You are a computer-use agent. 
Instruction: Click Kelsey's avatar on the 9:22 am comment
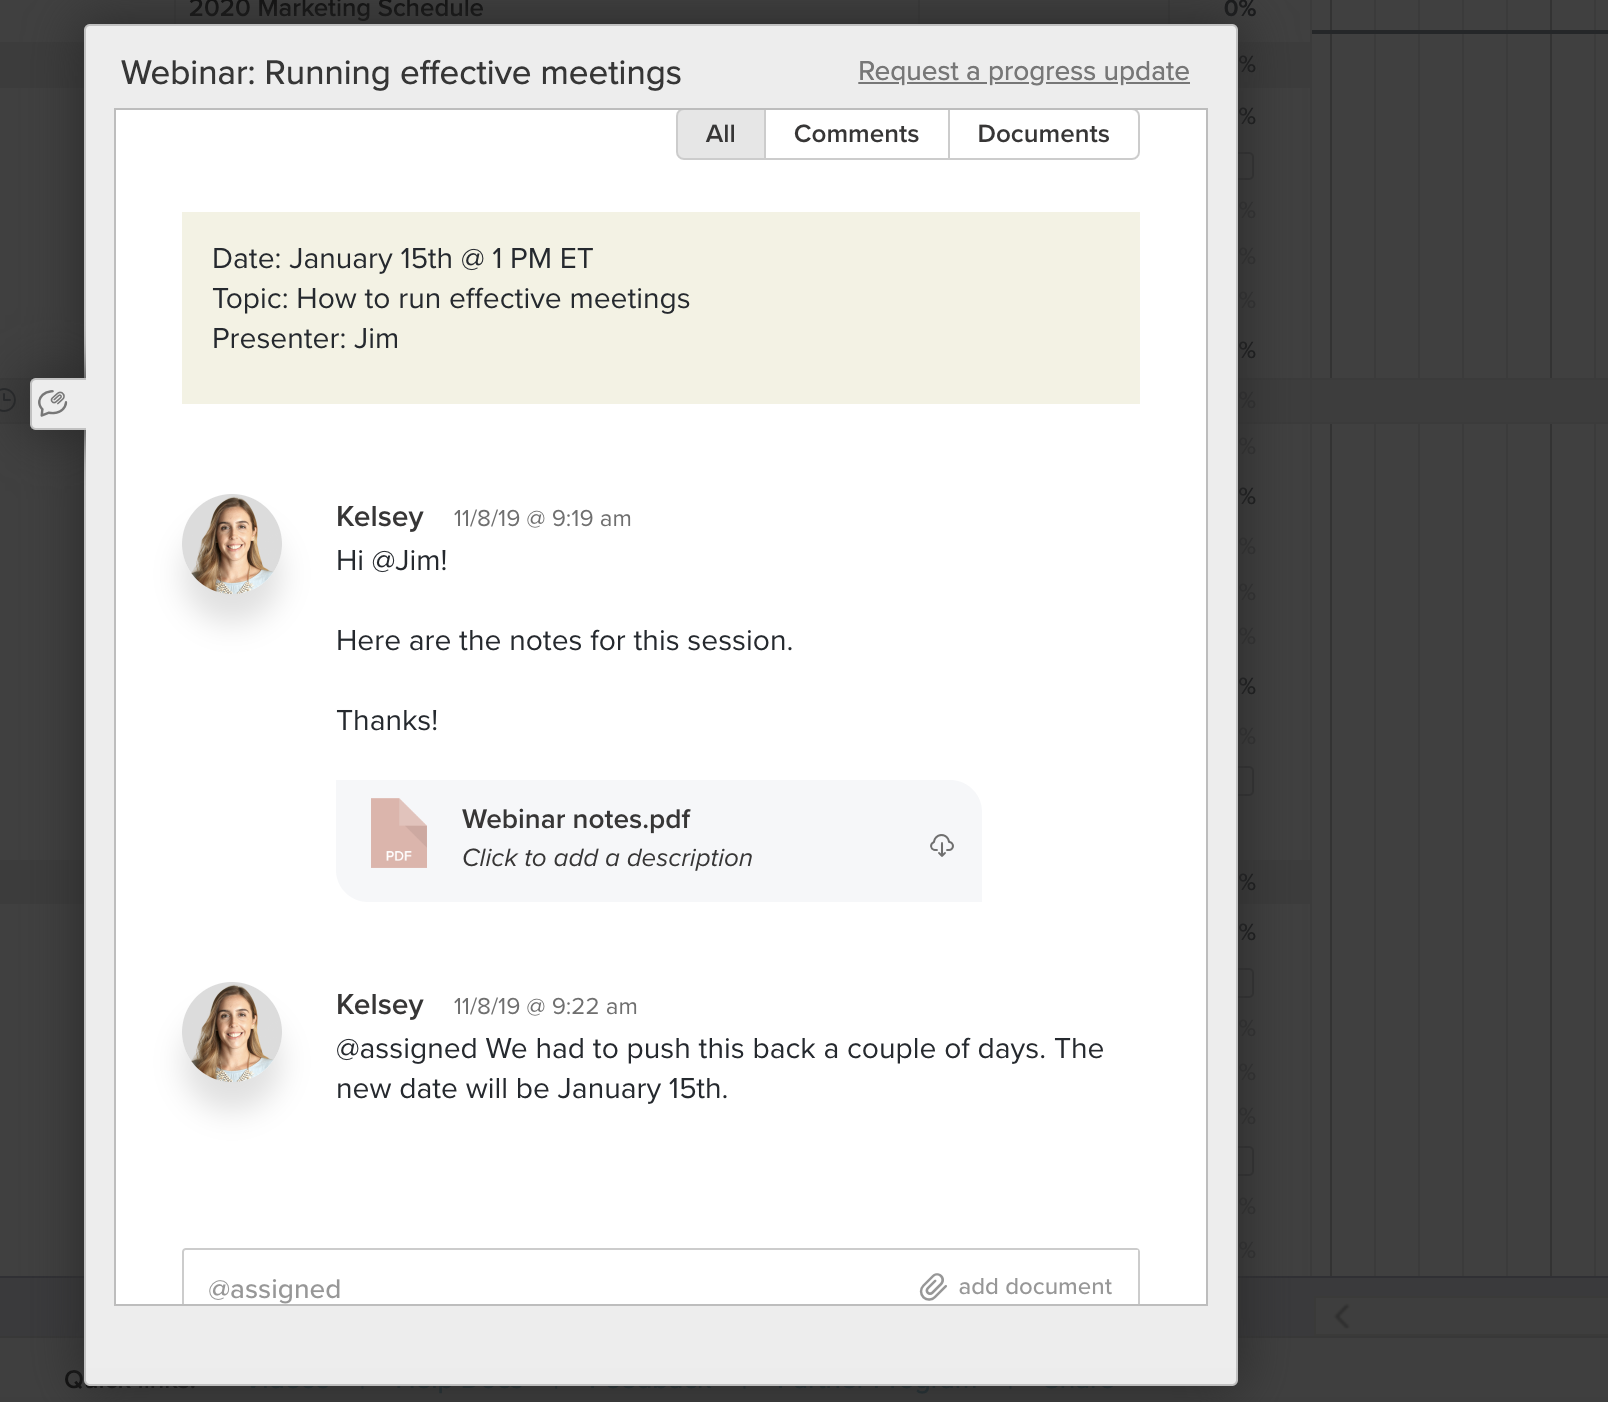click(232, 1032)
